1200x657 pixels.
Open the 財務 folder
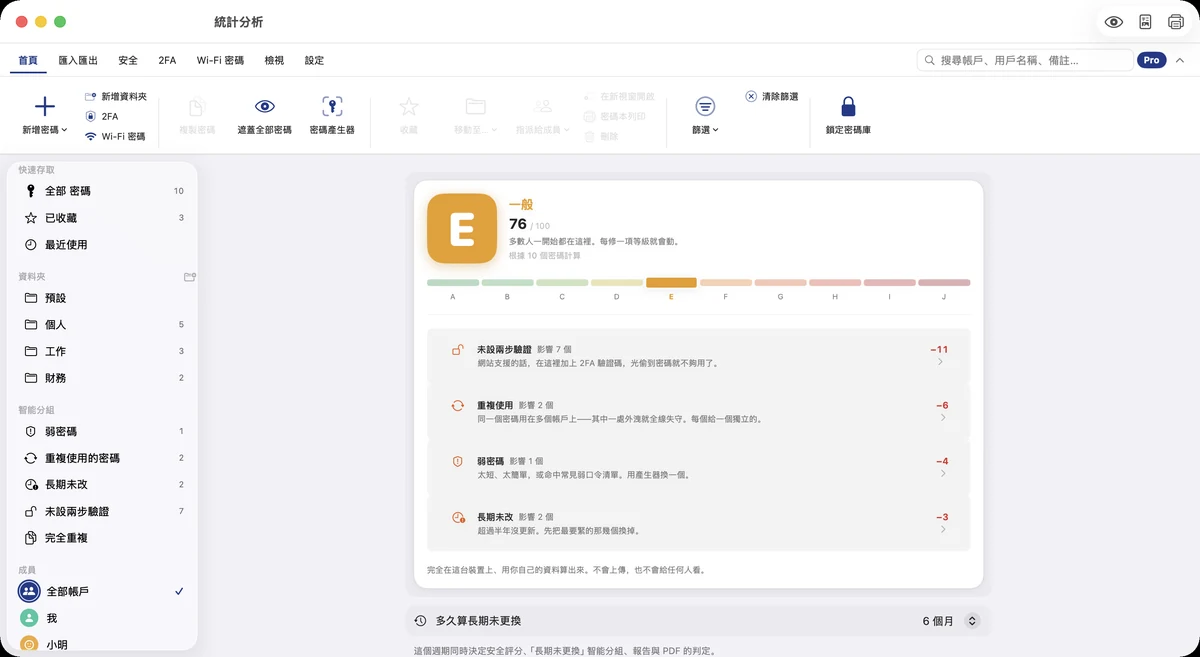click(103, 378)
